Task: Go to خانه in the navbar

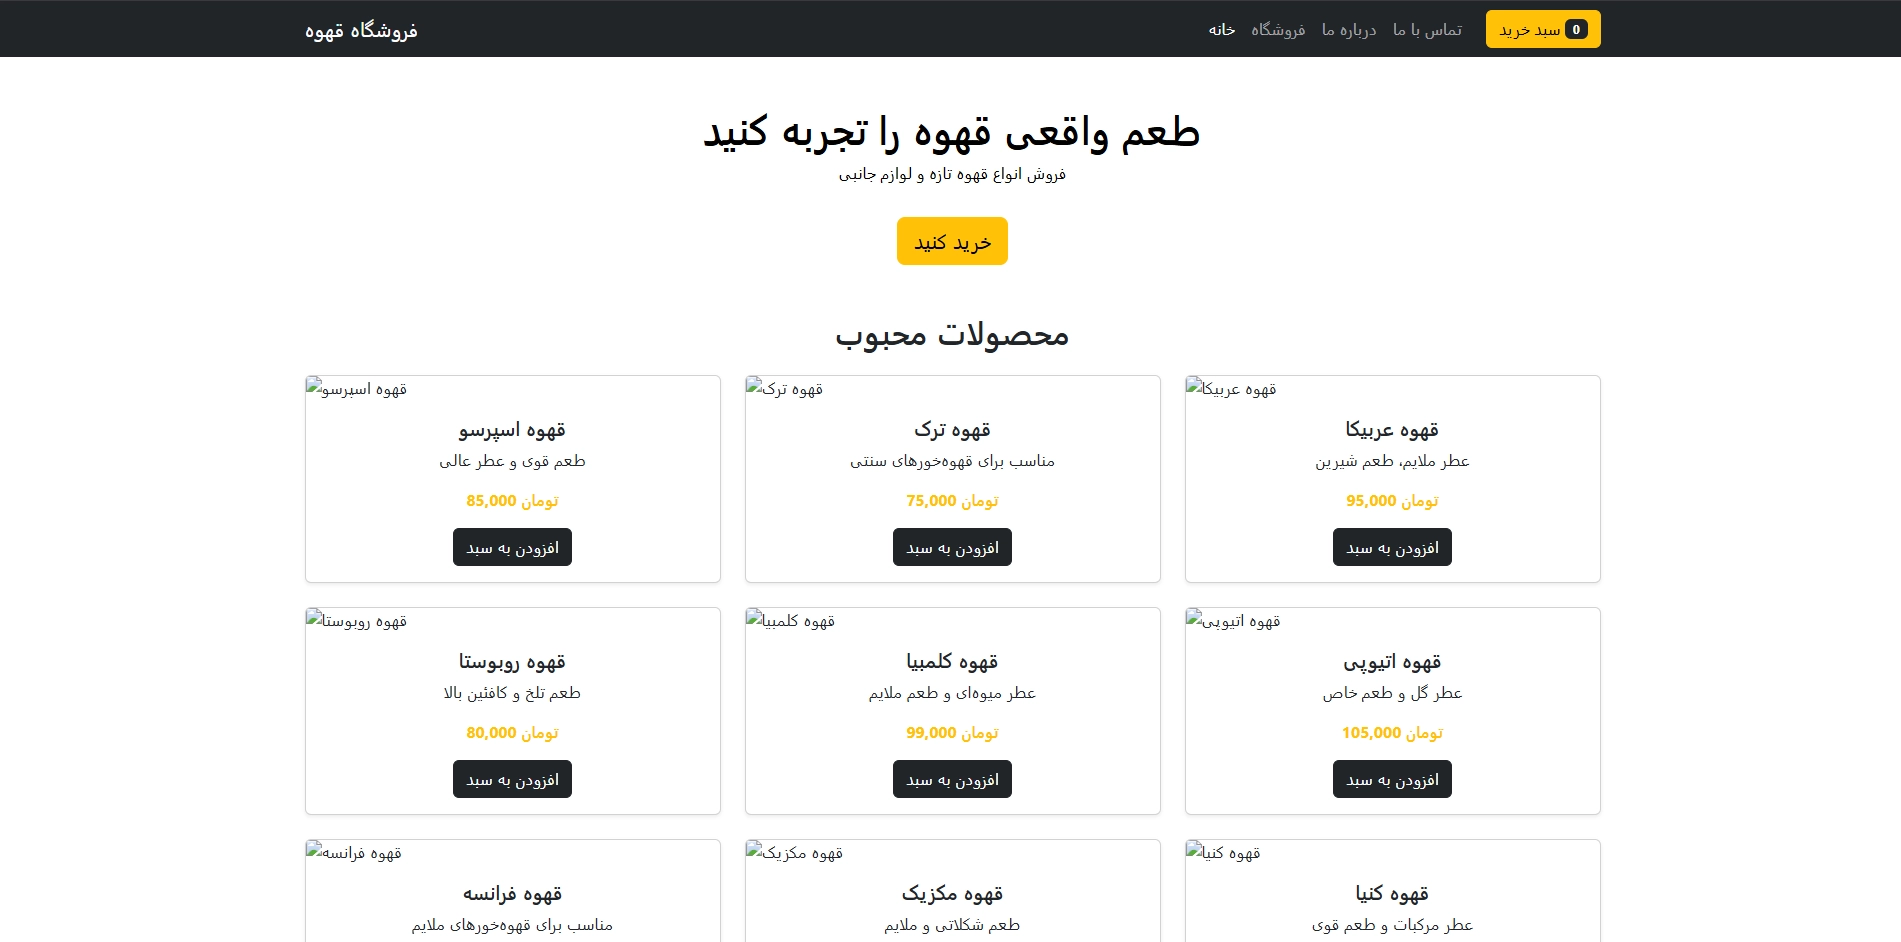Action: click(1222, 29)
